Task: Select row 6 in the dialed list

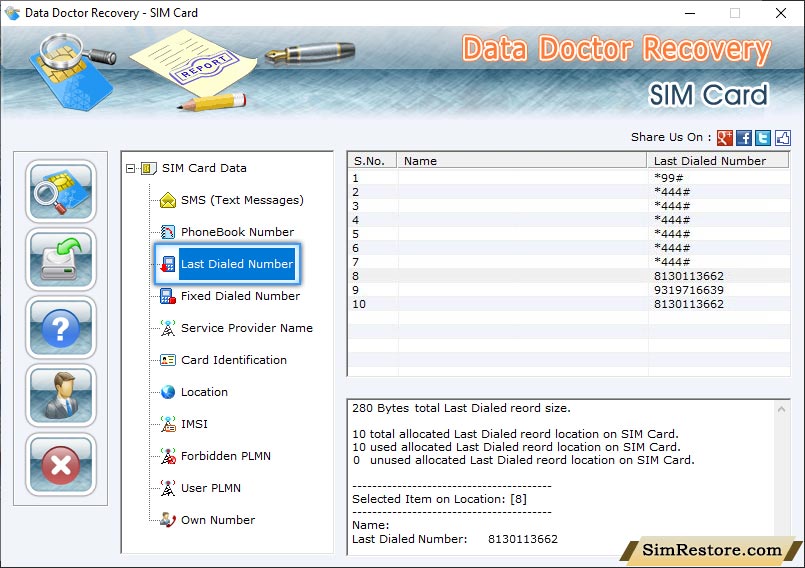Action: 569,248
